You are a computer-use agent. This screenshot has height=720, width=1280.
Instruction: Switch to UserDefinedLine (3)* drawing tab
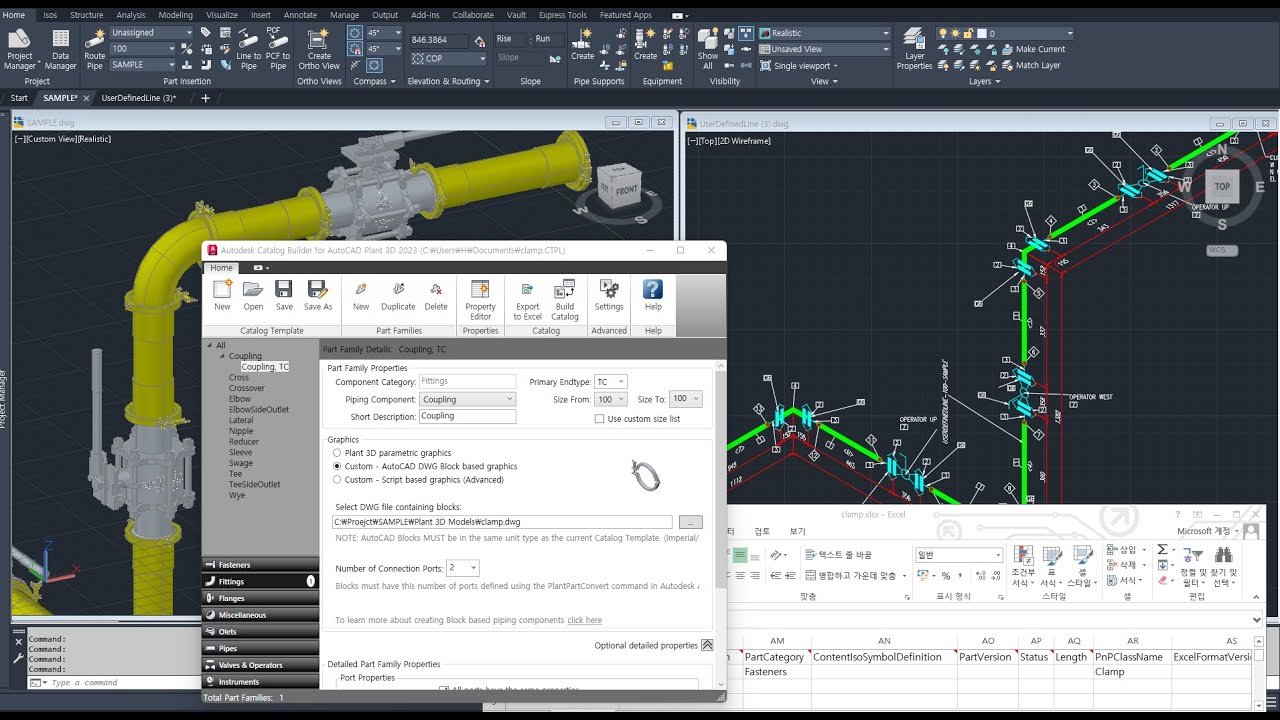pyautogui.click(x=139, y=98)
